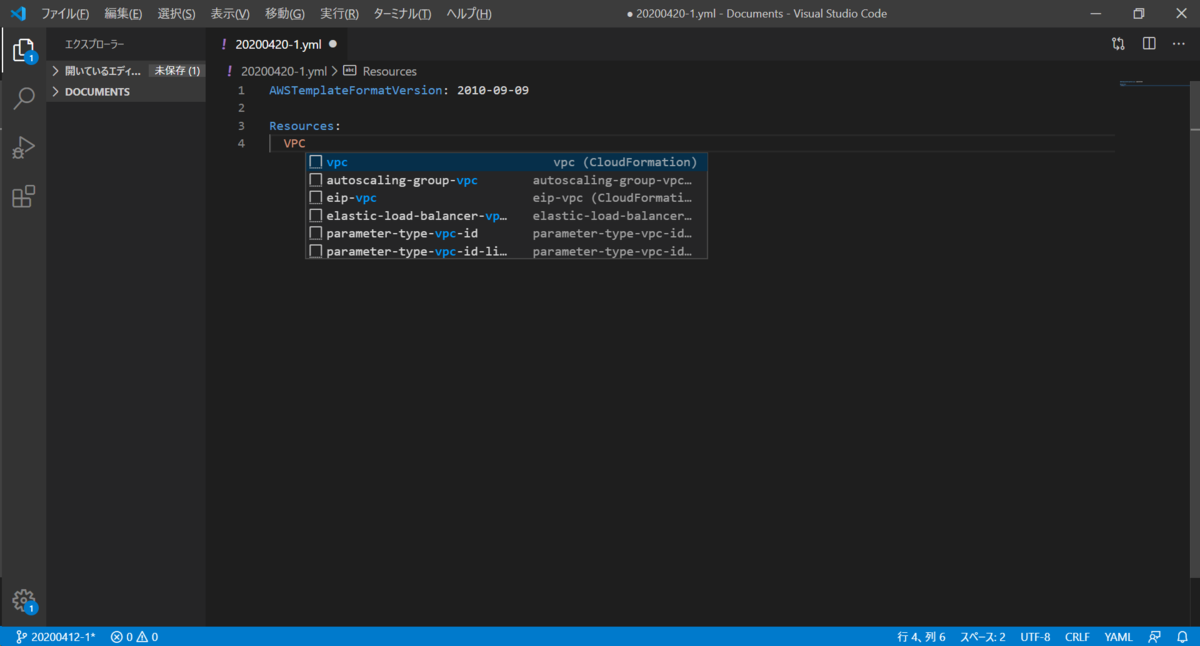Screen dimensions: 1200x646
Task: Select the parameter-type-vpc-id-list suggestion
Action: (506, 252)
